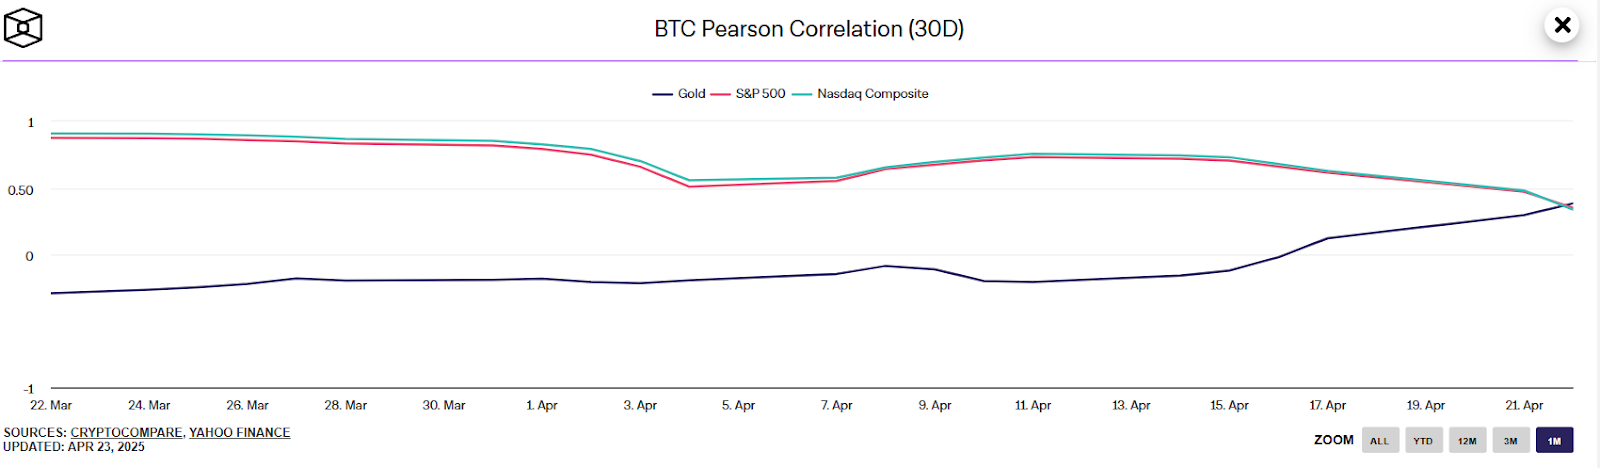Open the CRYPTOCOMPARE source link
The image size is (1600, 468).
(126, 433)
